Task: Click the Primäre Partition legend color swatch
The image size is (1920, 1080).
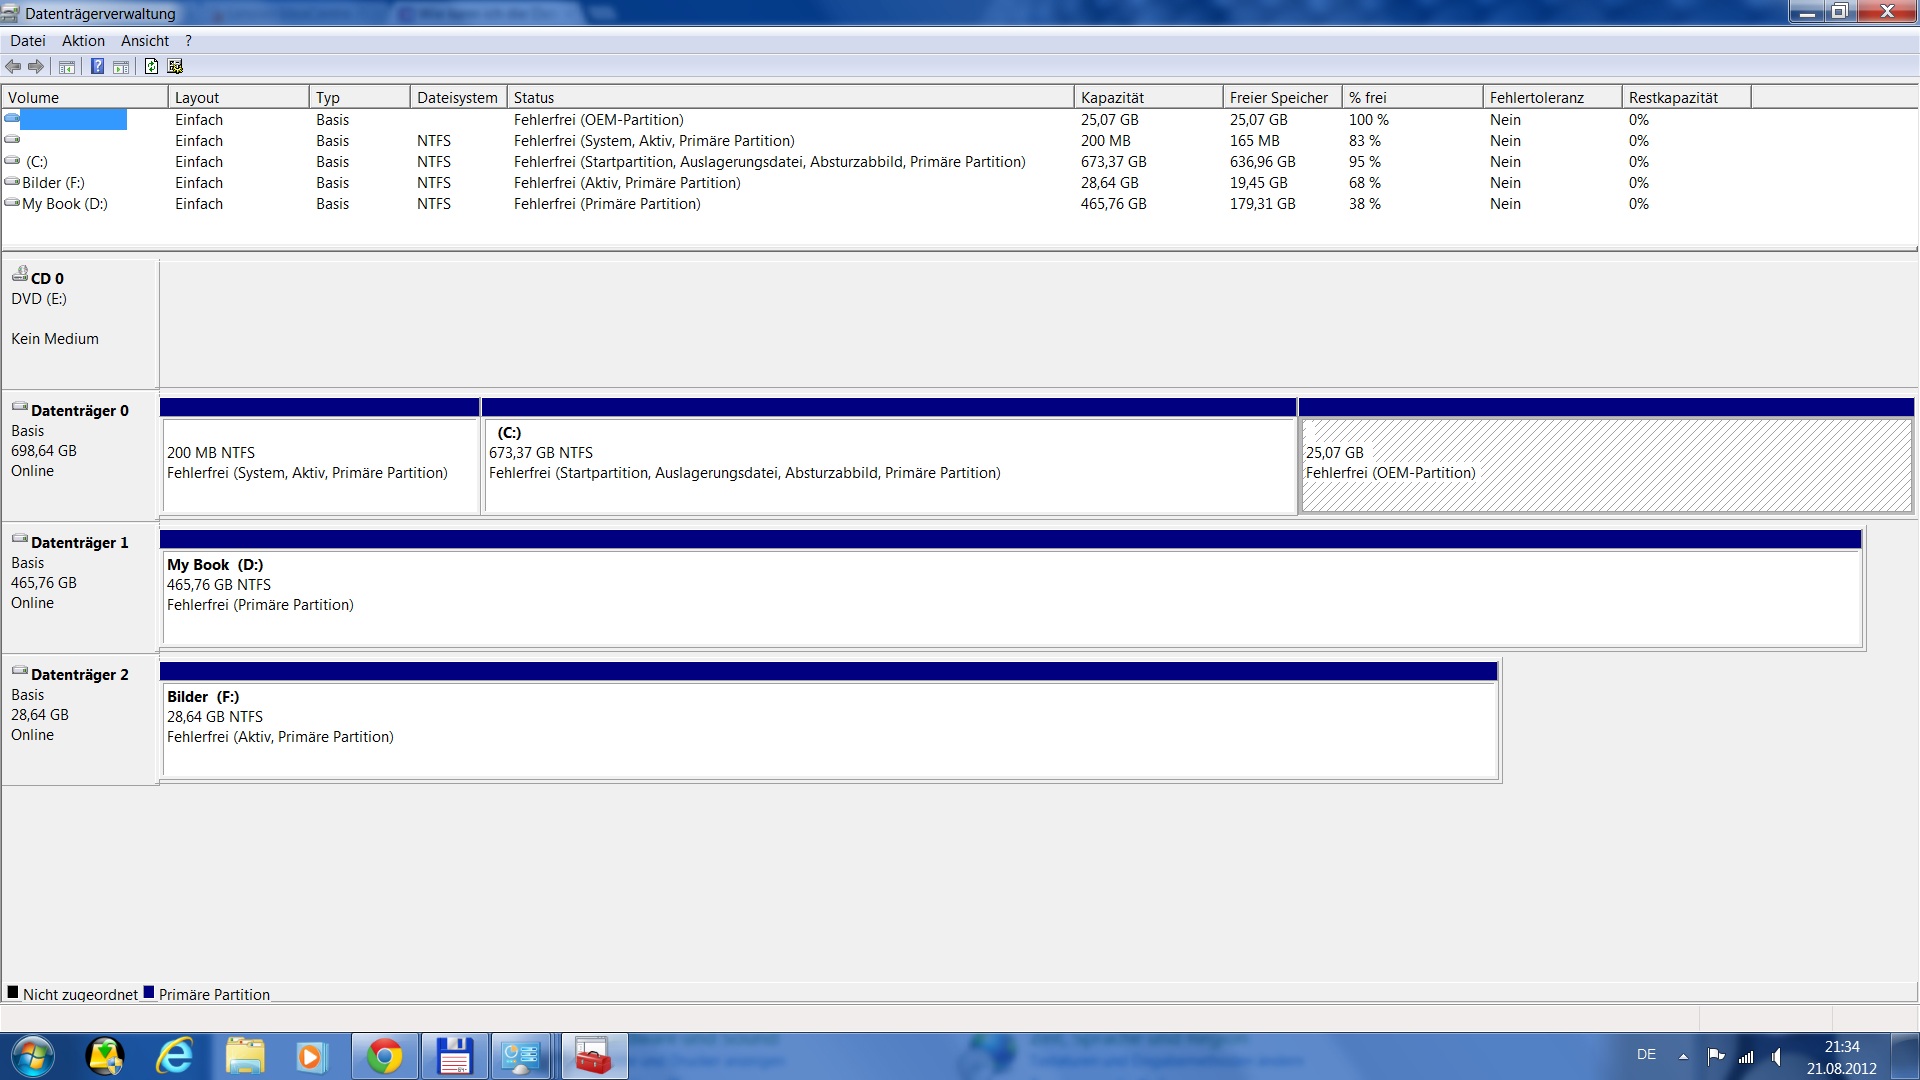Action: (x=149, y=993)
